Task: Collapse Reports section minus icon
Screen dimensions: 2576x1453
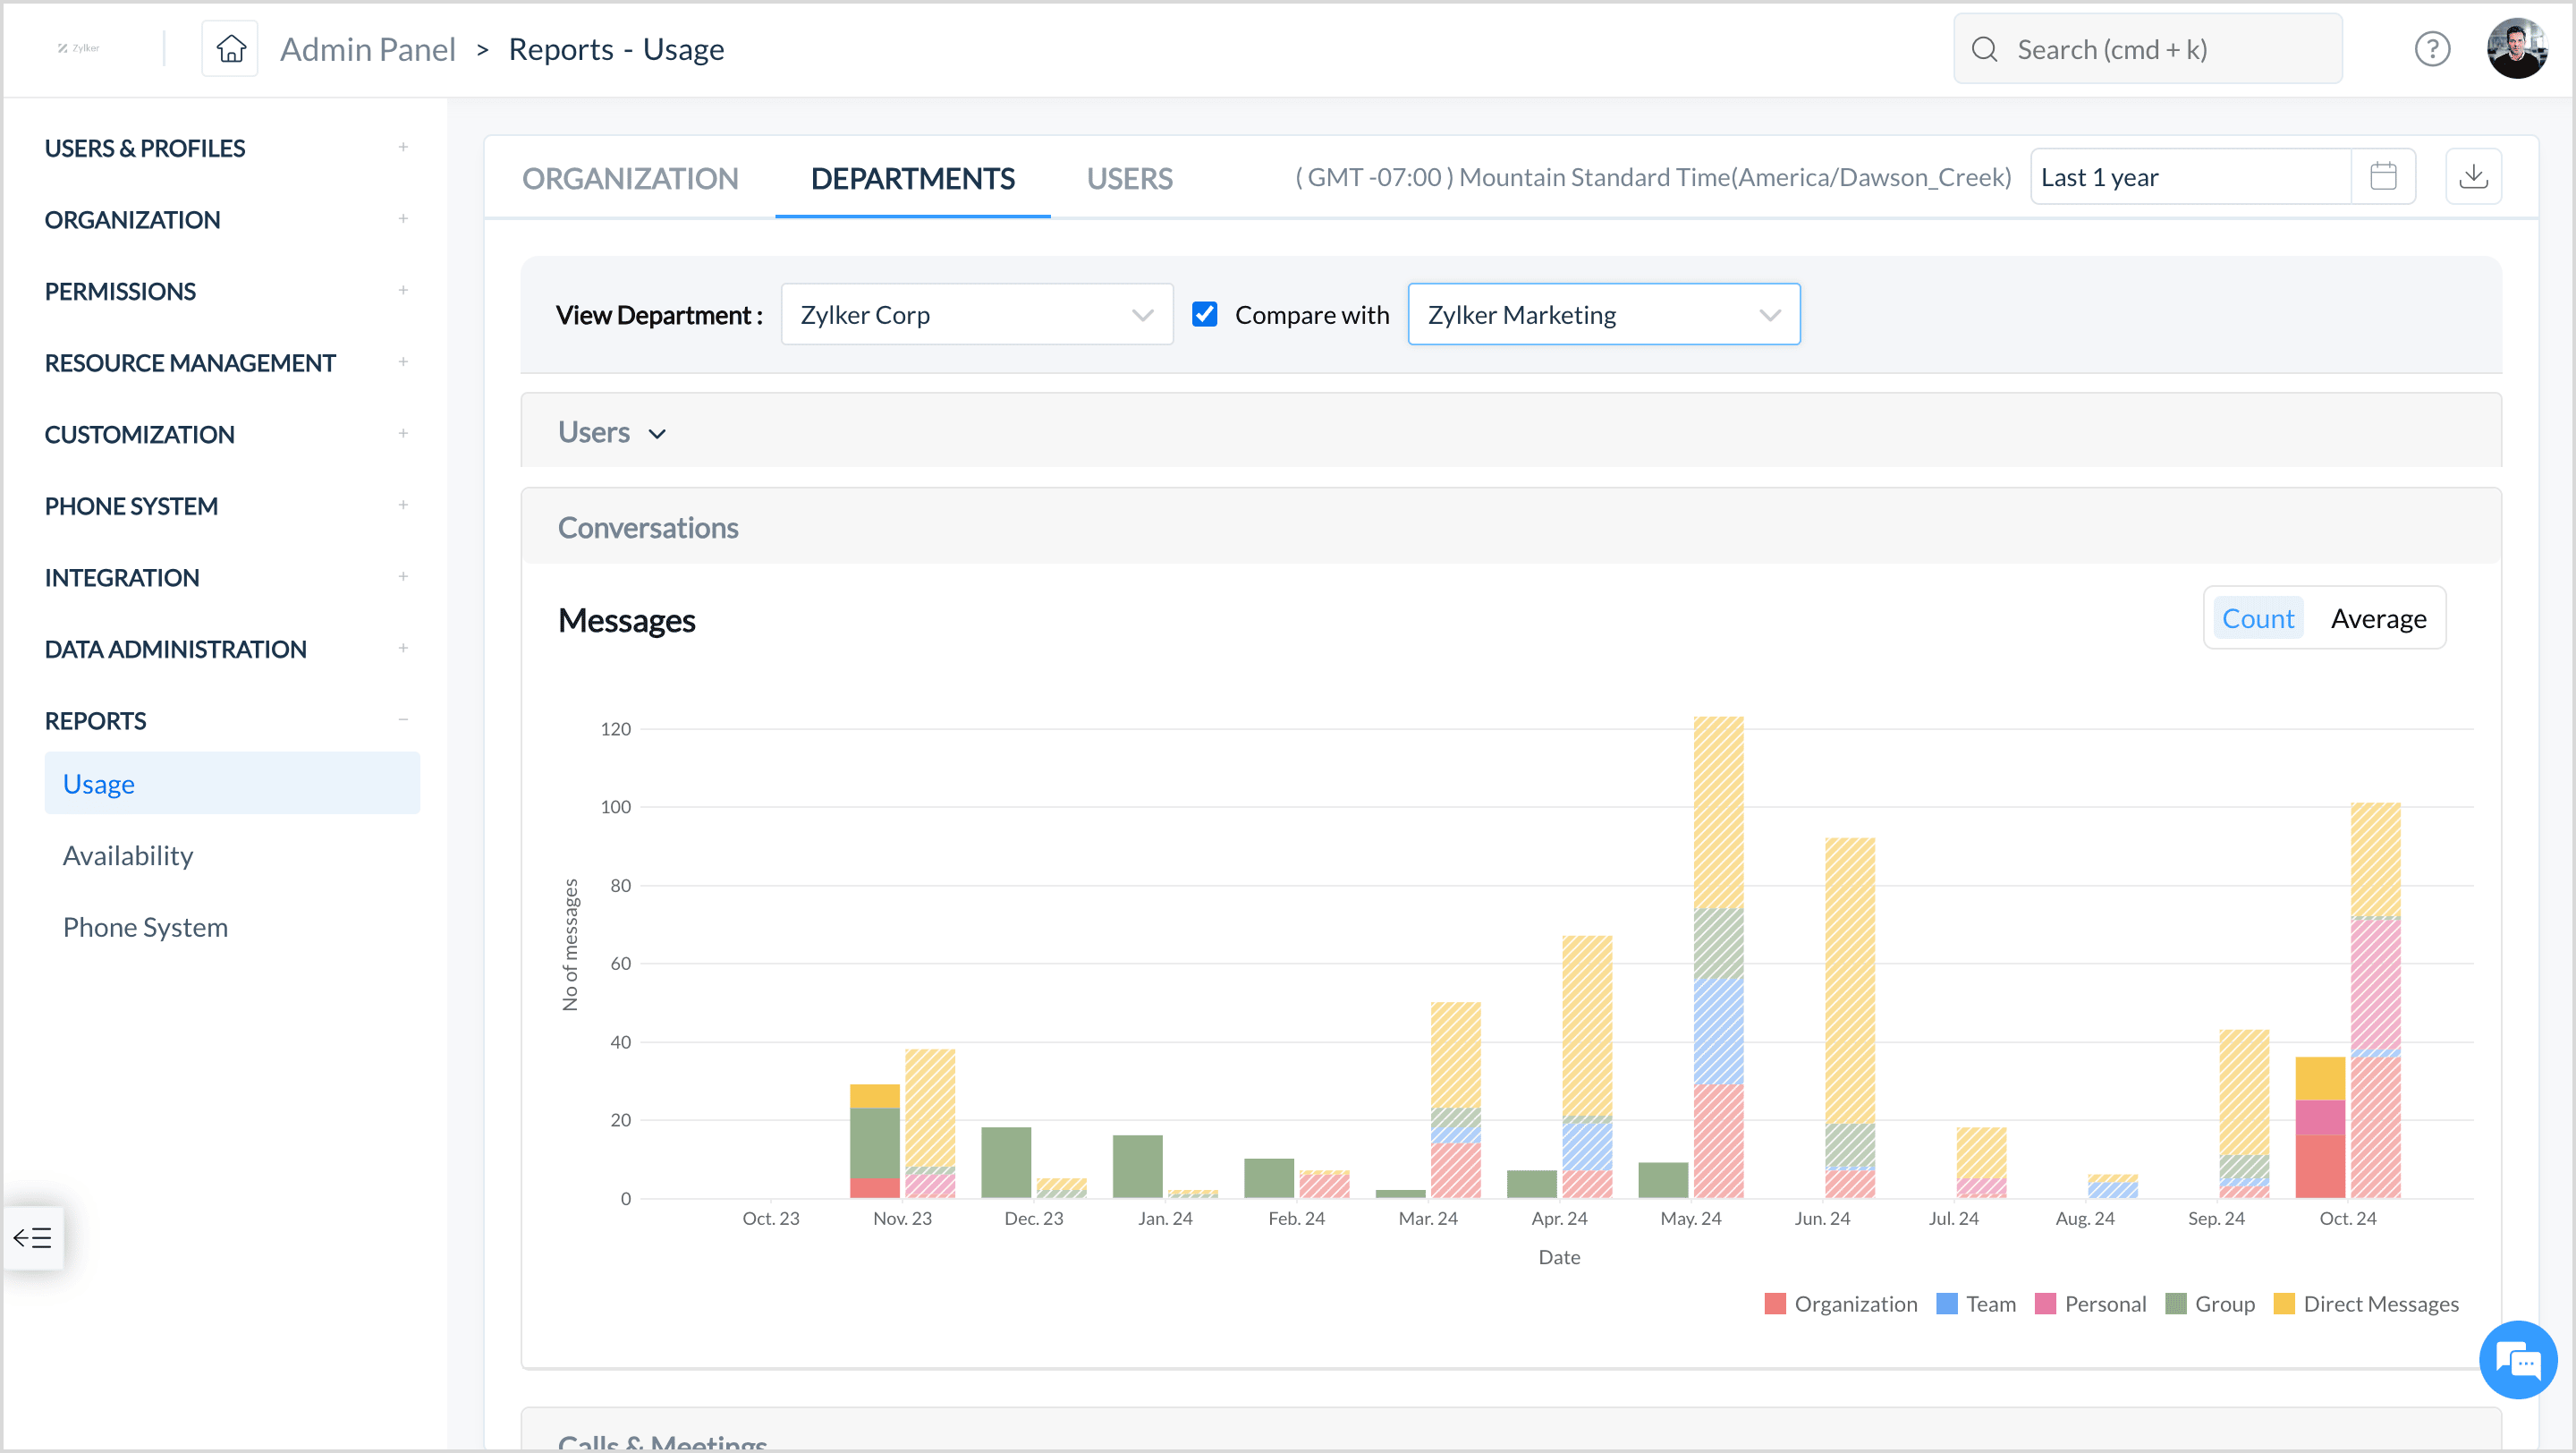Action: coord(403,720)
